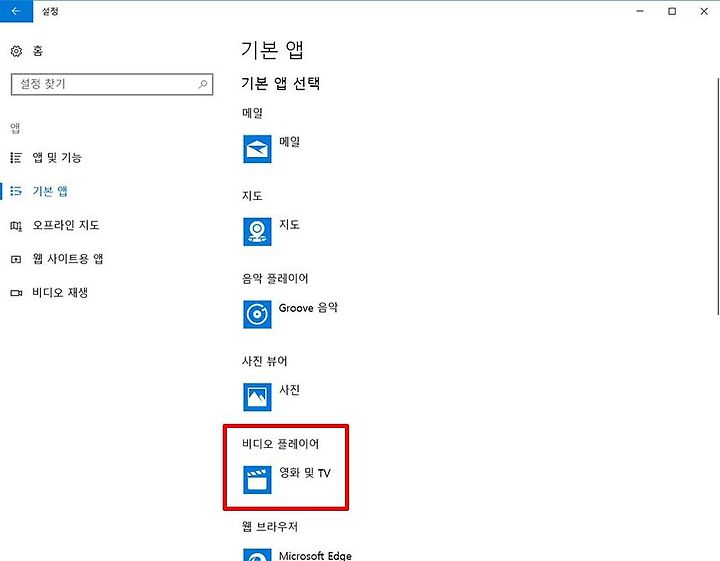The image size is (720, 561).
Task: Open Home via the gear icon
Action: click(17, 51)
